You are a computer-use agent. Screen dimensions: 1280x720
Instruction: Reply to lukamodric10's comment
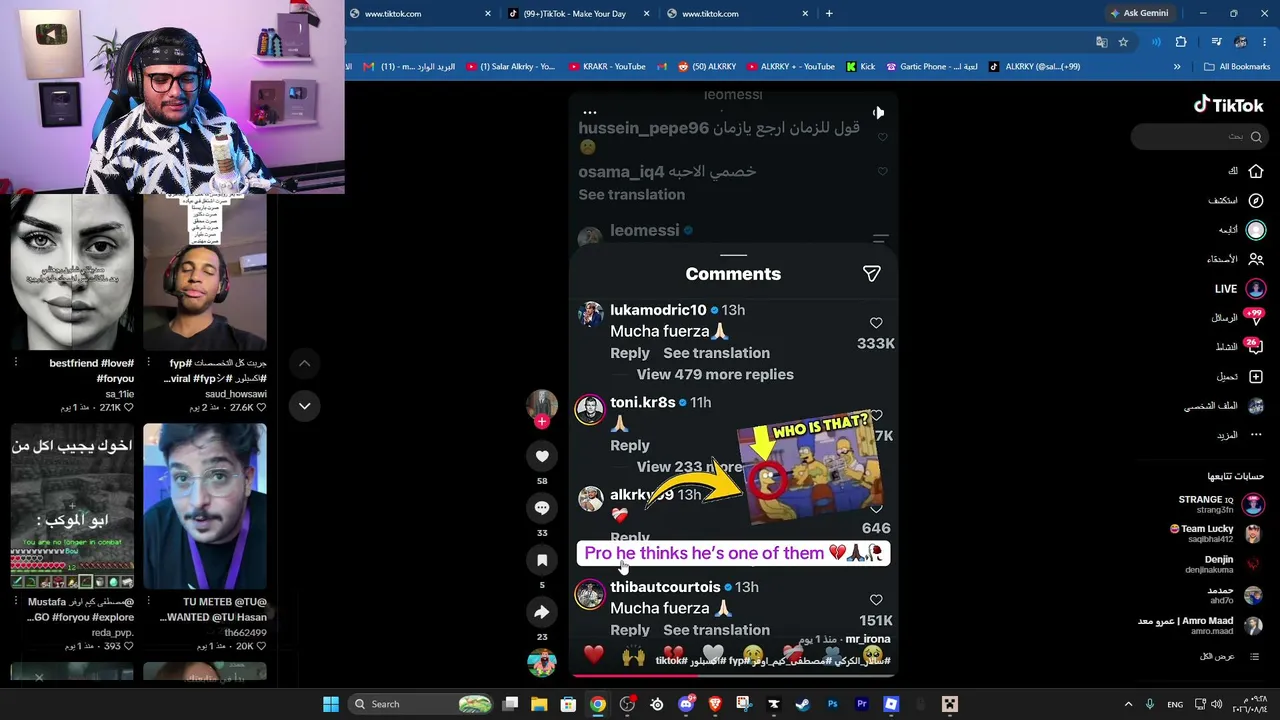tap(630, 353)
